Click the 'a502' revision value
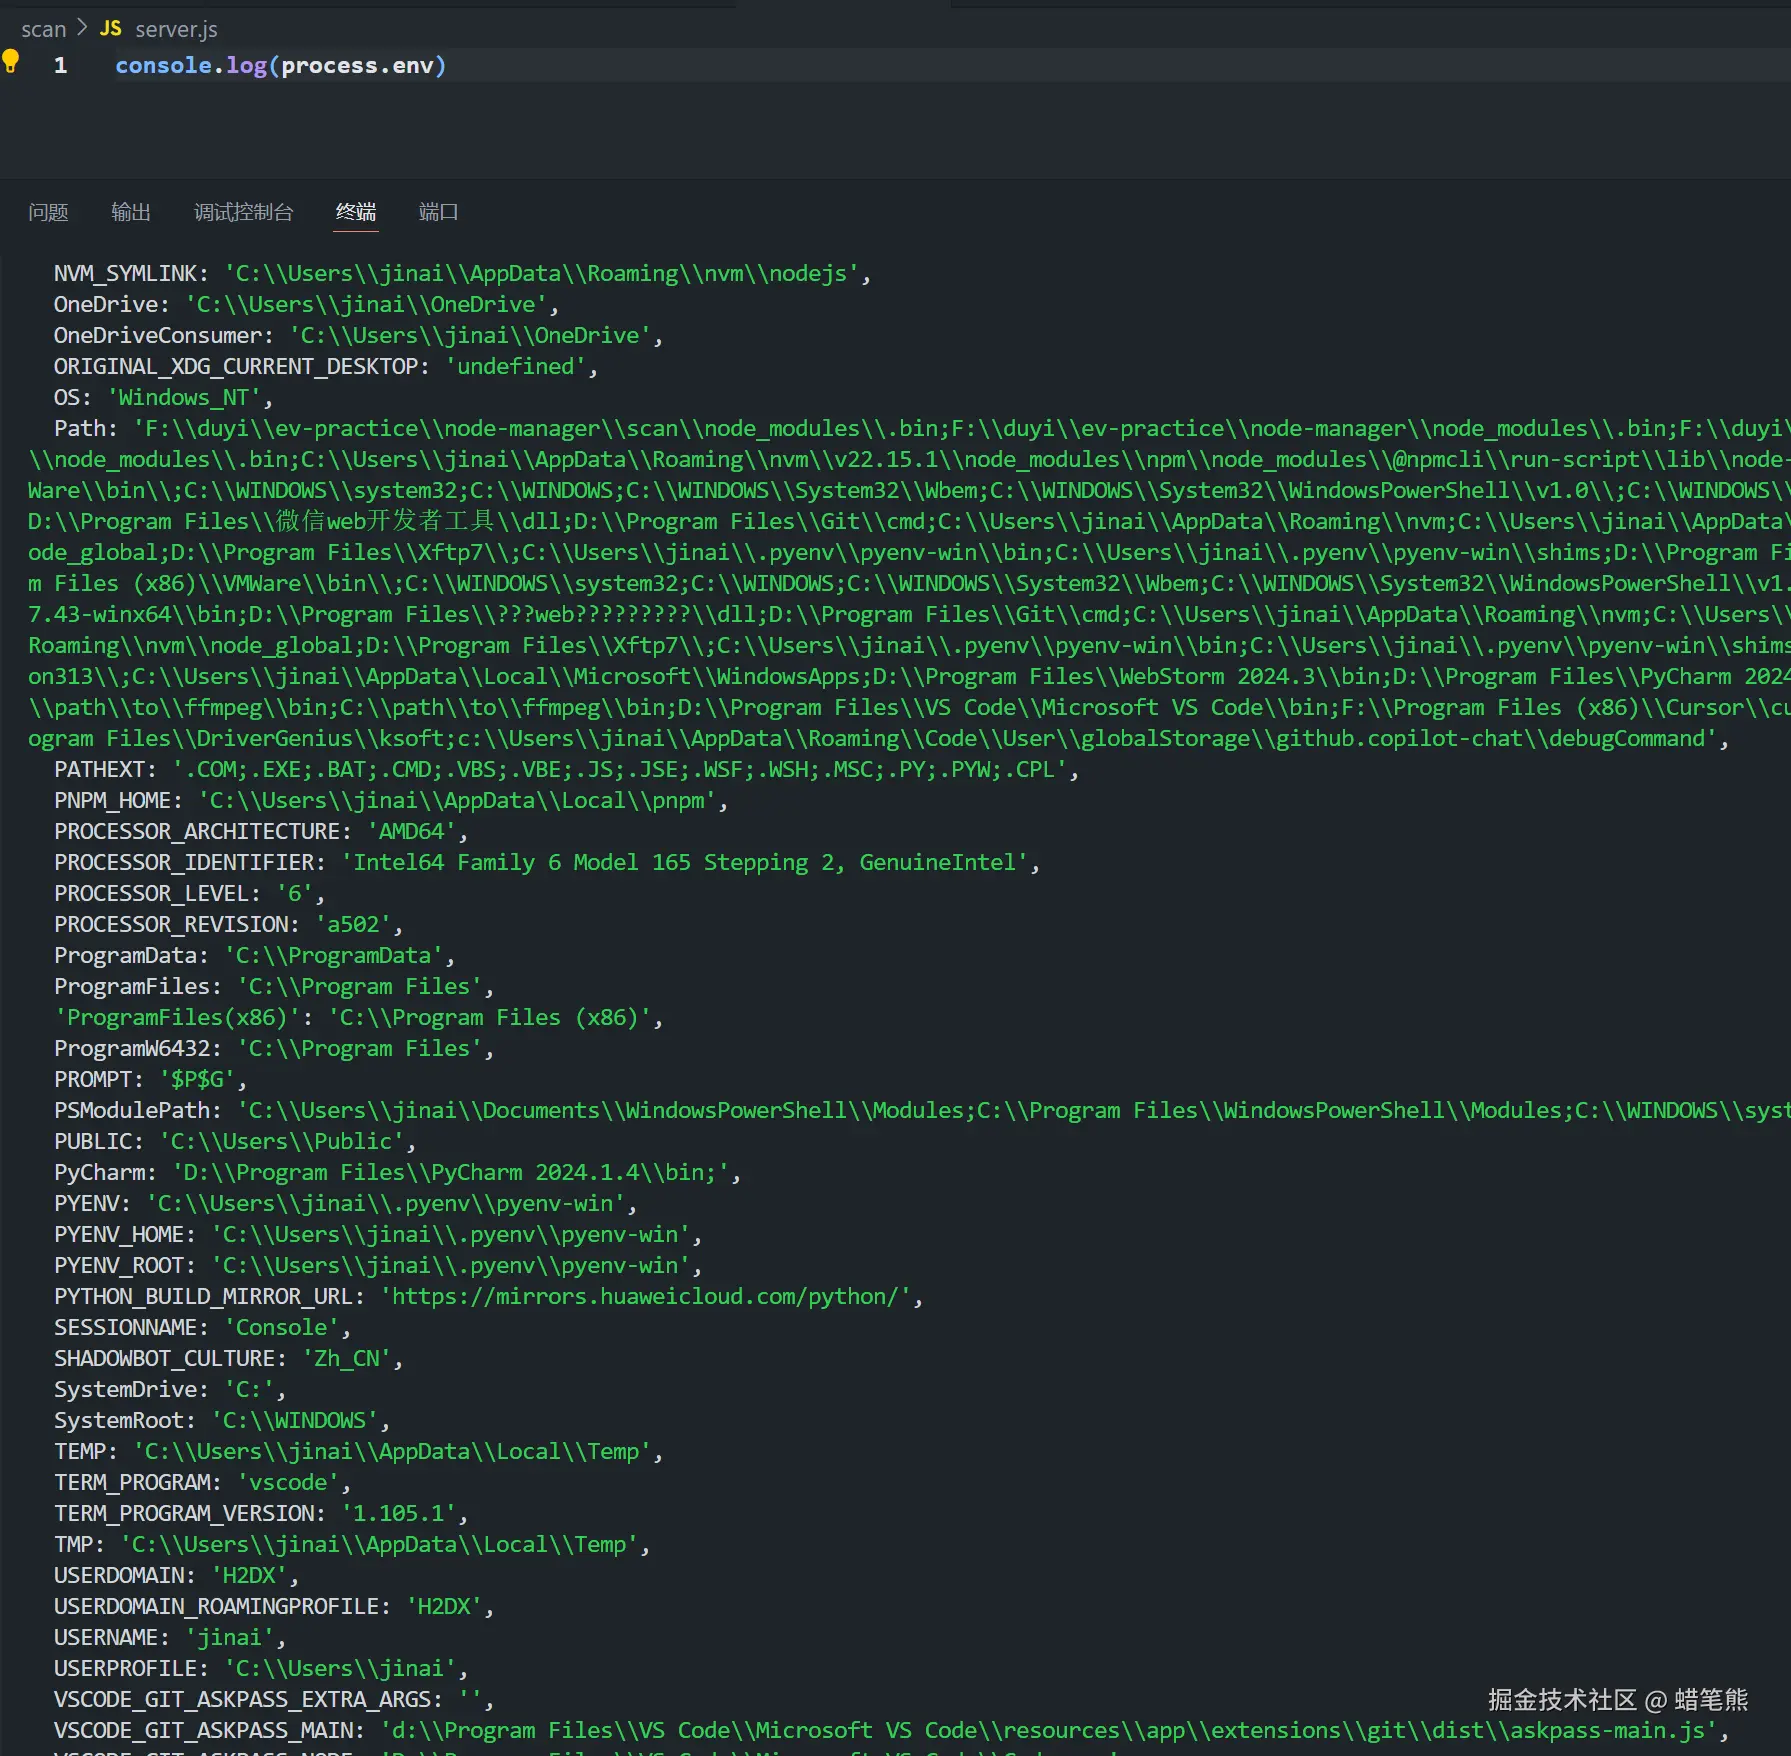The width and height of the screenshot is (1791, 1756). point(353,924)
